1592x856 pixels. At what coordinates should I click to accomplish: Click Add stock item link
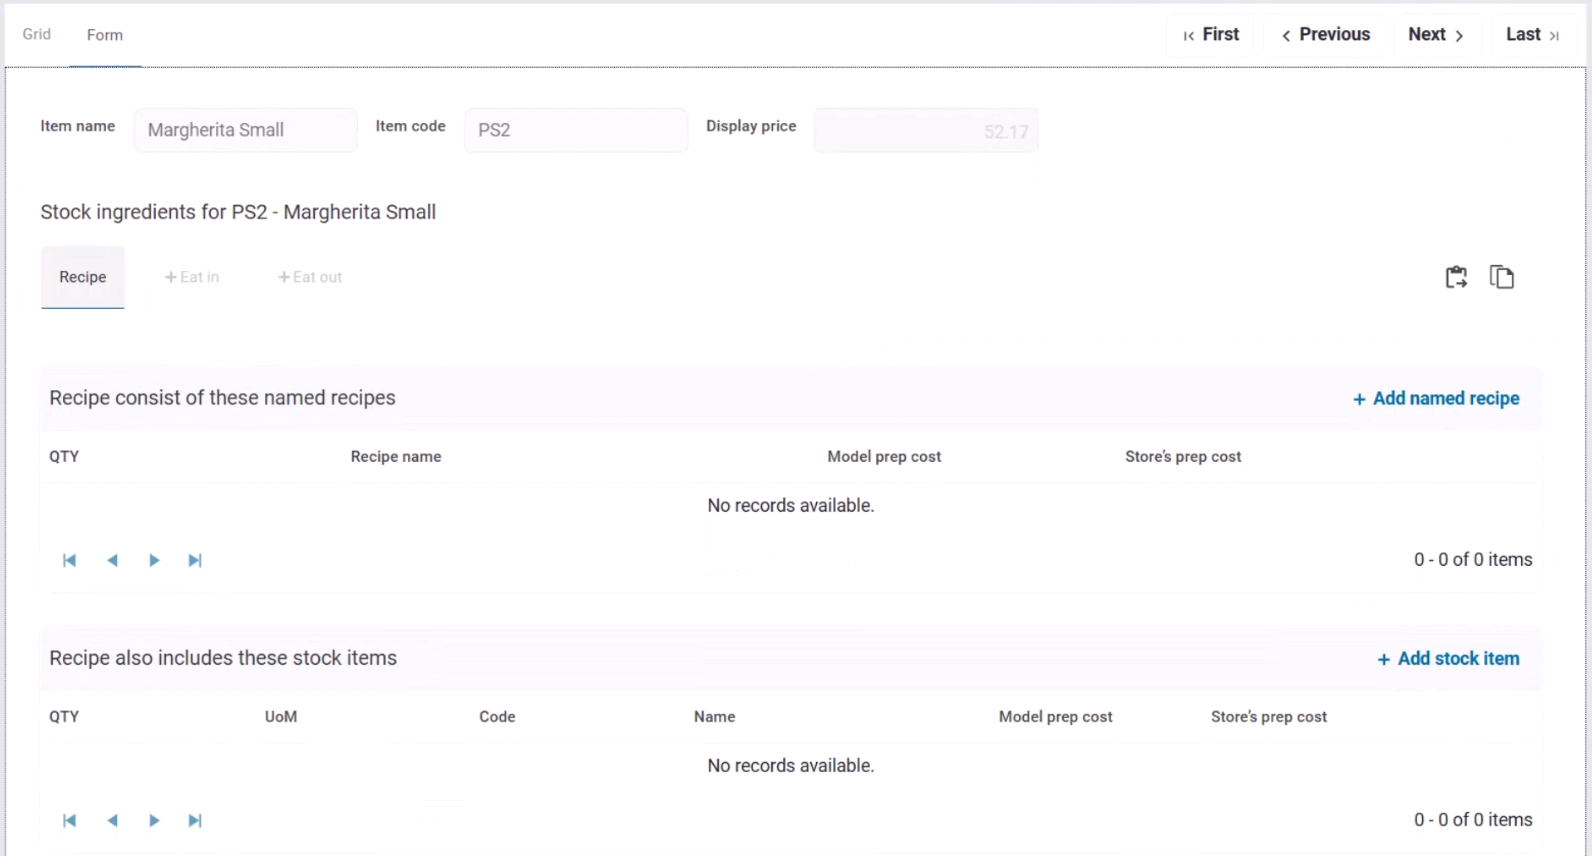1448,659
